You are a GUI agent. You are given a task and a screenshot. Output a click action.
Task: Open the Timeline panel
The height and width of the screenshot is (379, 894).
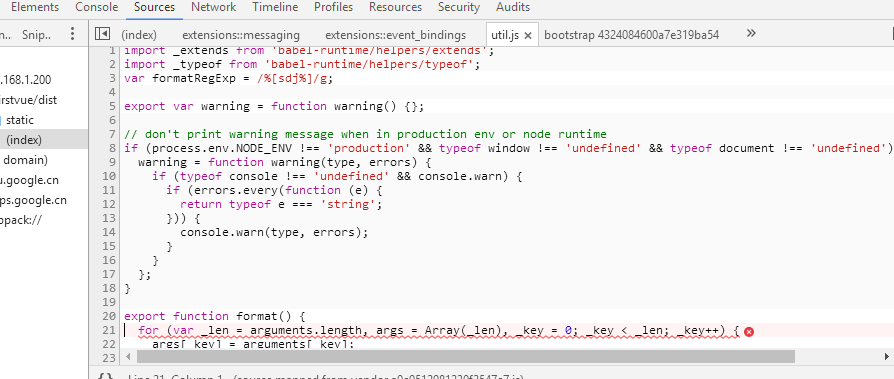tap(275, 7)
